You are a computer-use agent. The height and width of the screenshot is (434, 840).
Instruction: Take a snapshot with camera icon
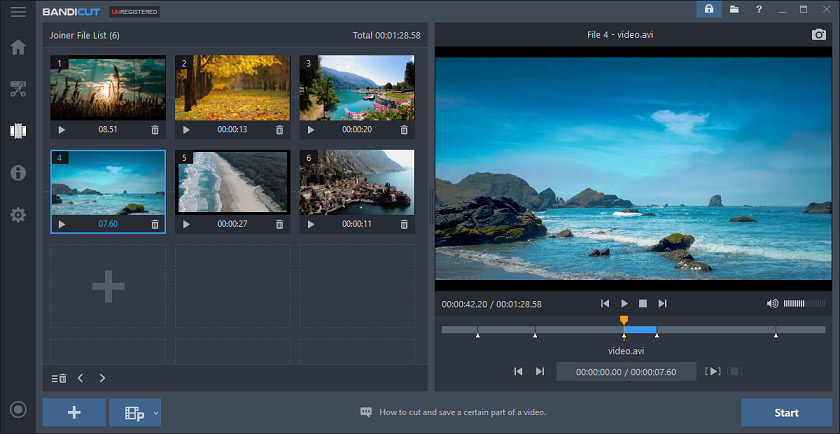click(819, 35)
